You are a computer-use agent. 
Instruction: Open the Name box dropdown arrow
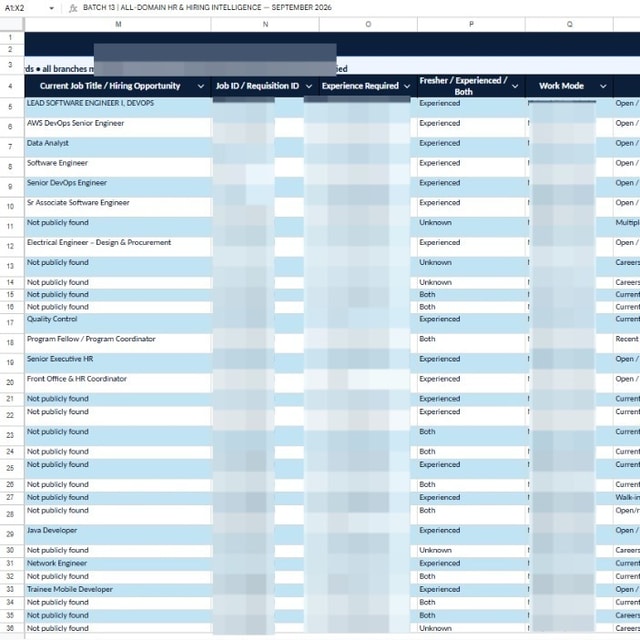coord(51,8)
